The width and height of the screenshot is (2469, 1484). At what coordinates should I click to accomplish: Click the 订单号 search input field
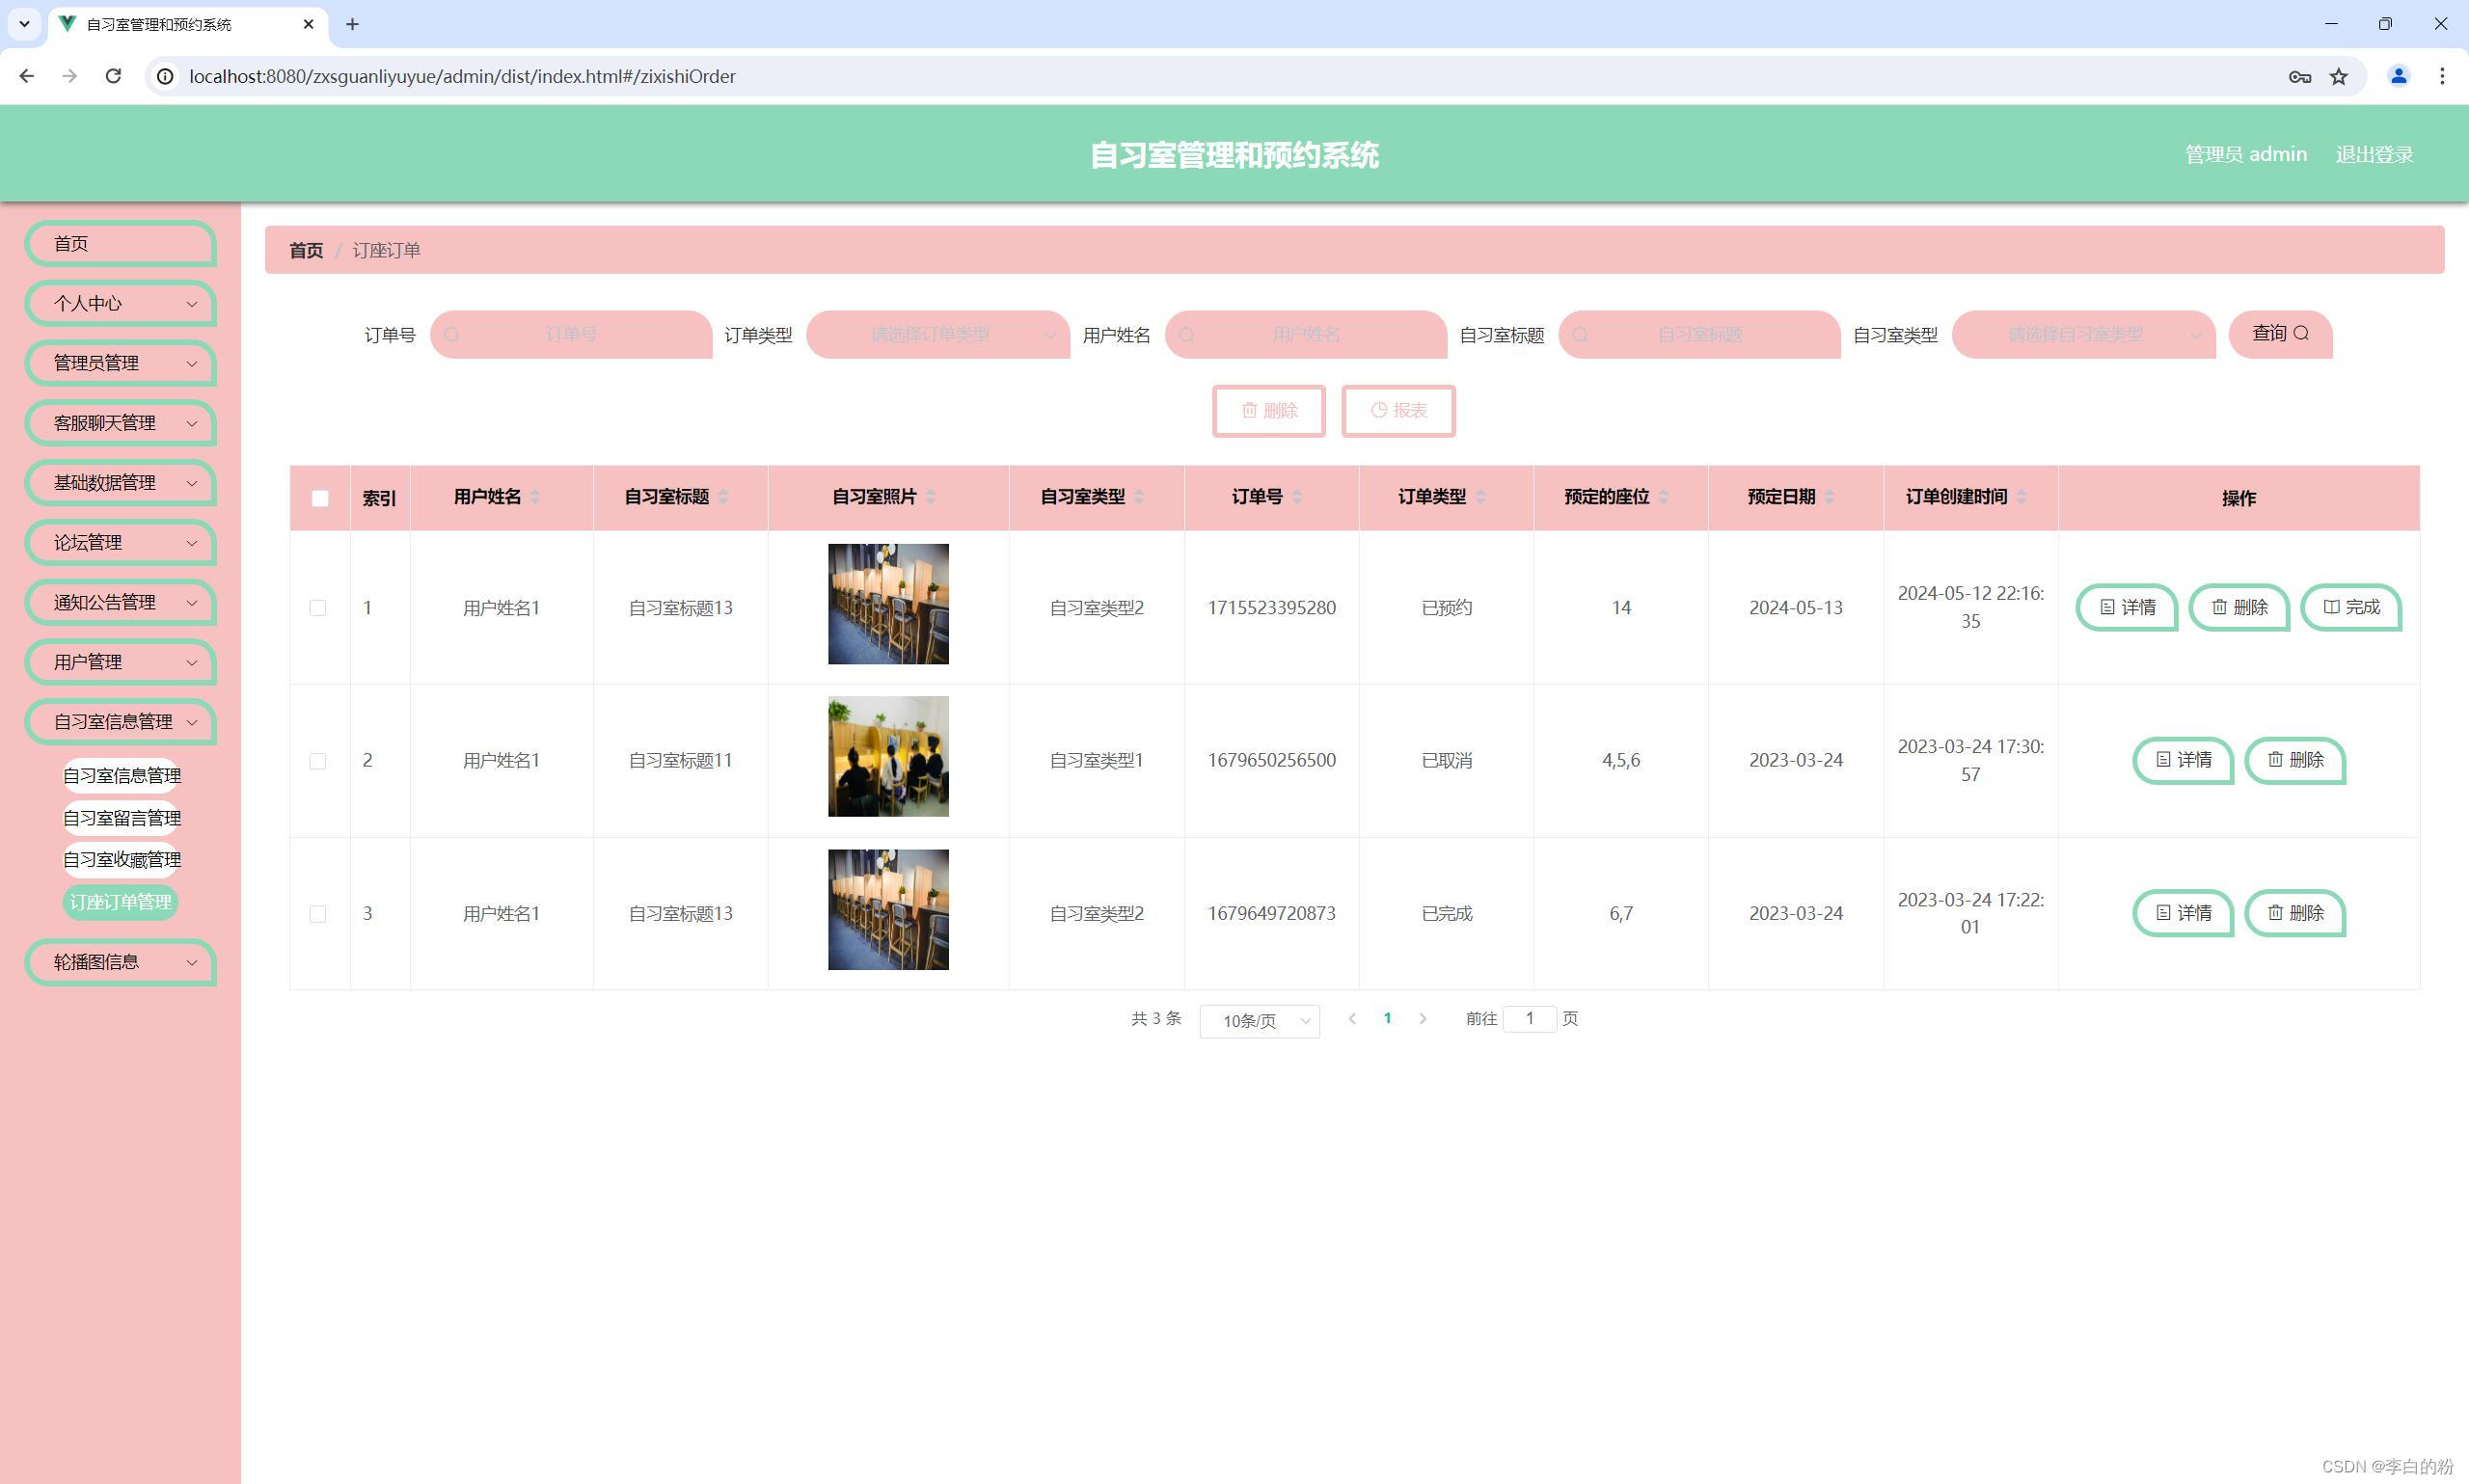click(x=571, y=335)
